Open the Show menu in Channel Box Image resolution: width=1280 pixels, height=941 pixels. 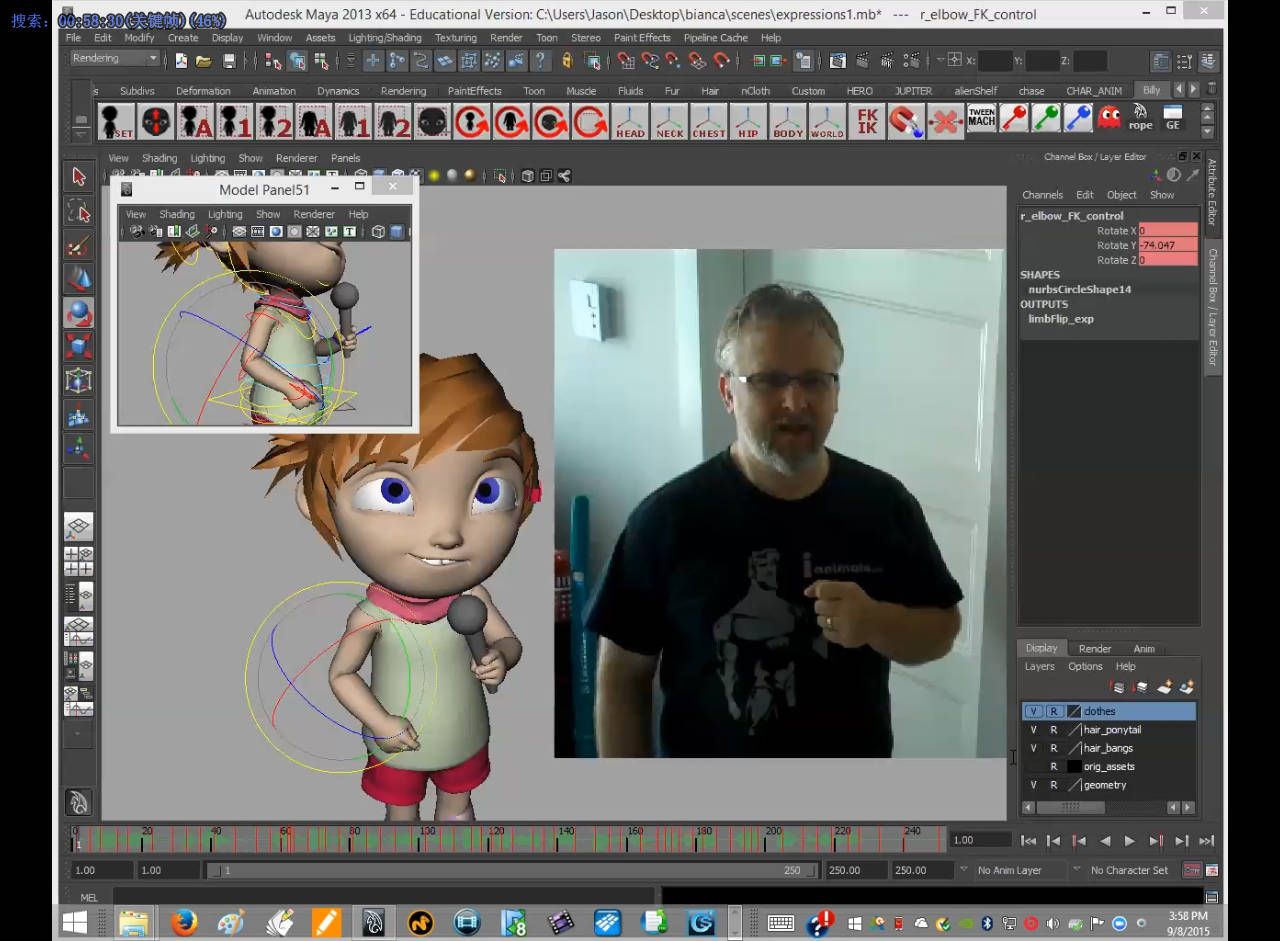coord(1161,195)
